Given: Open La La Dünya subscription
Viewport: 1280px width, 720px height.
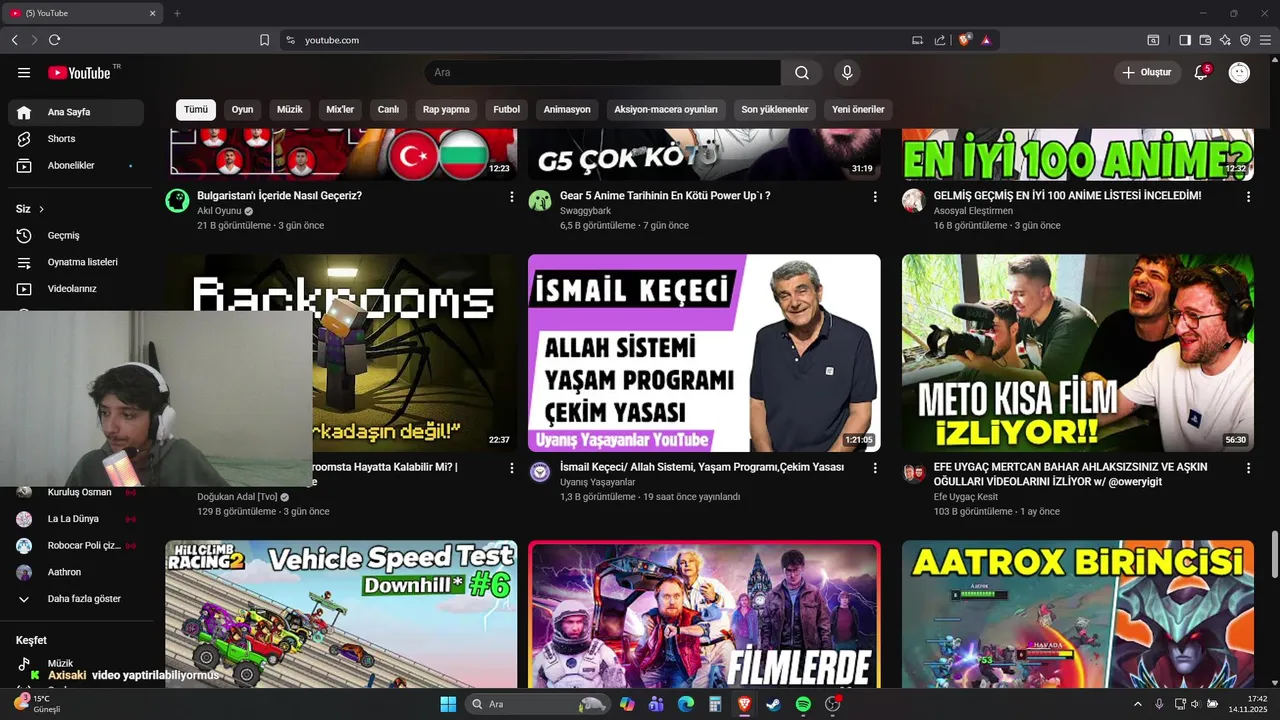Looking at the screenshot, I should point(76,519).
